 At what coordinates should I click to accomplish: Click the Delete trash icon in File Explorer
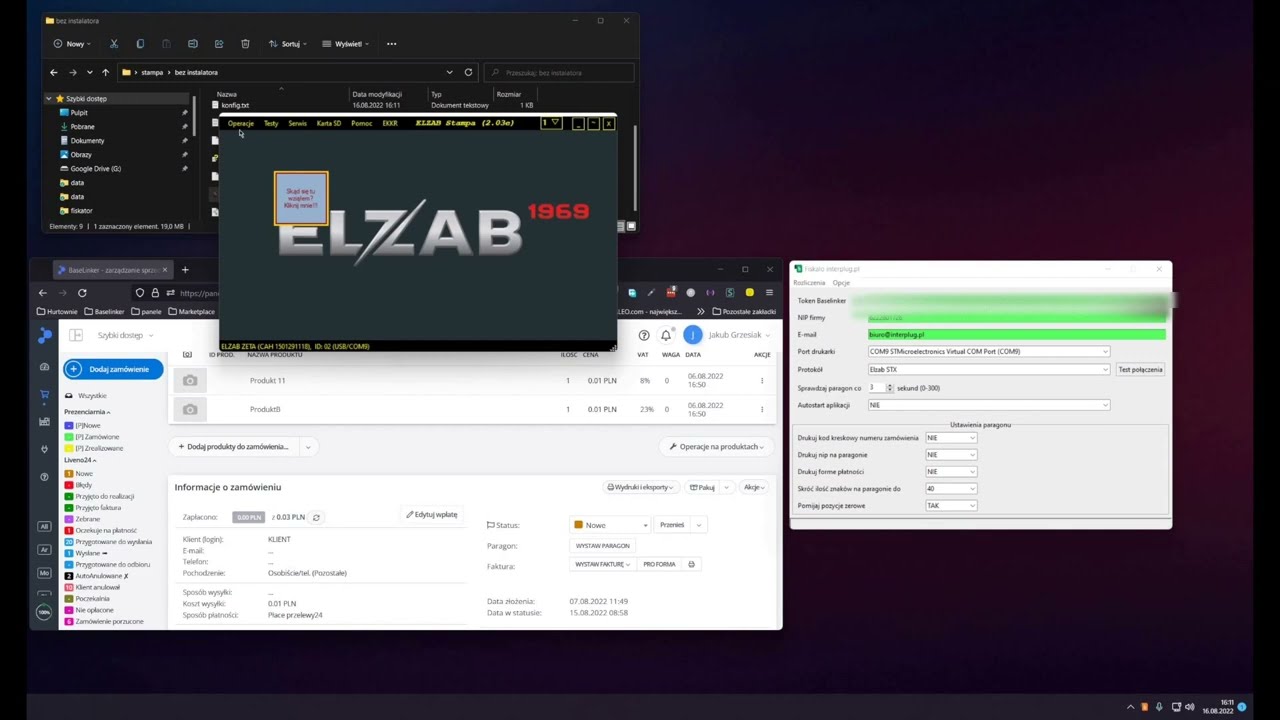pyautogui.click(x=245, y=44)
